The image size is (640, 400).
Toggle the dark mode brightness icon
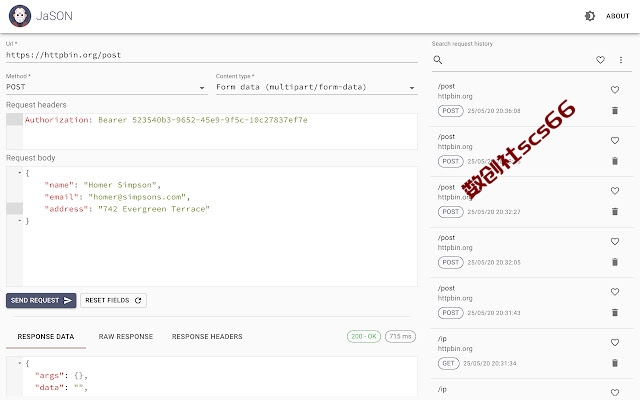pyautogui.click(x=590, y=16)
